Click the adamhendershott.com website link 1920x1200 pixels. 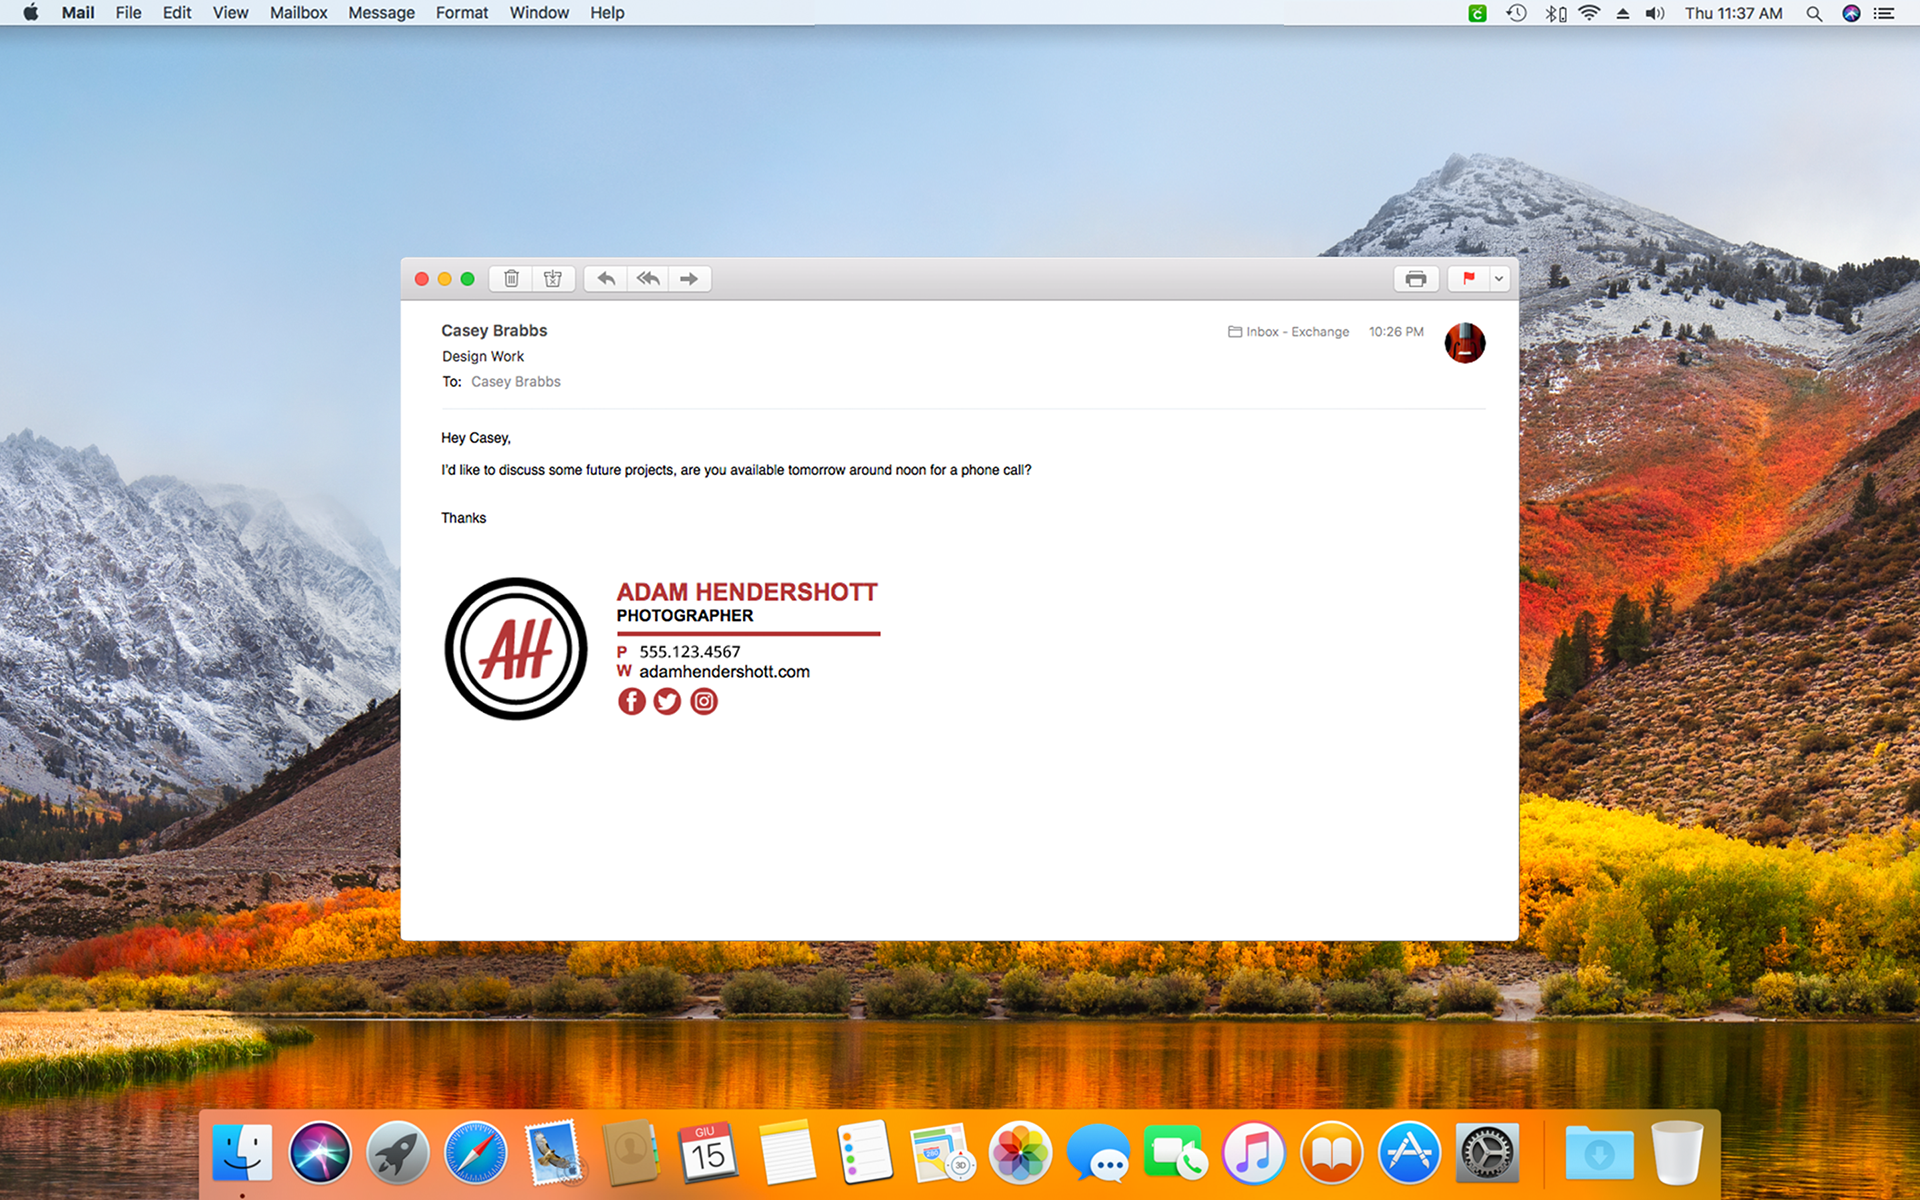click(x=724, y=672)
